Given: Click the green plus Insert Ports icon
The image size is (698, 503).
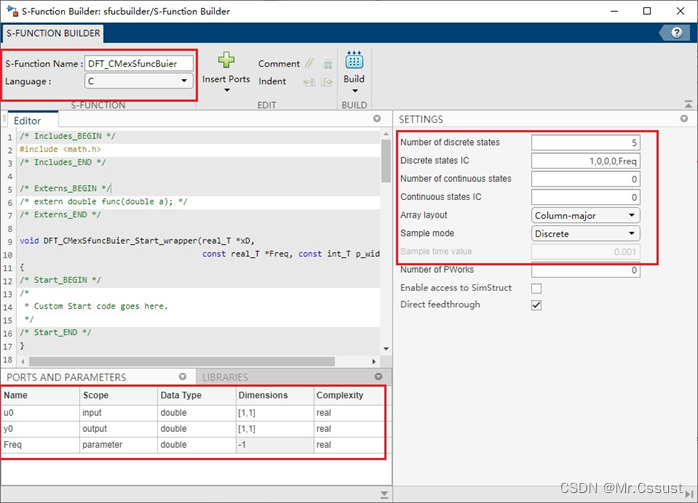Looking at the screenshot, I should click(x=226, y=60).
